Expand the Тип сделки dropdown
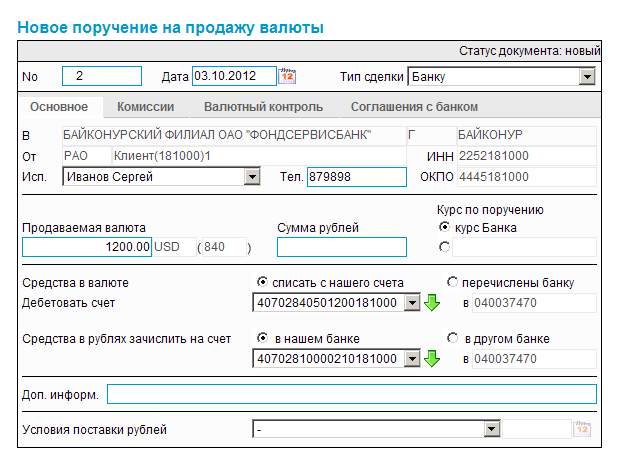The height and width of the screenshot is (468, 618). (587, 76)
